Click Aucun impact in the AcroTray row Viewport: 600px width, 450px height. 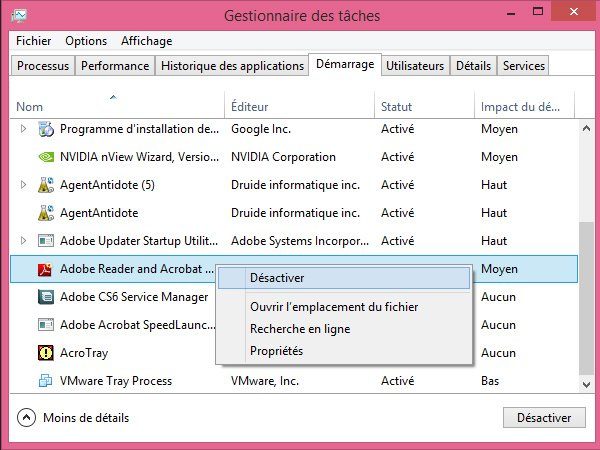click(498, 353)
